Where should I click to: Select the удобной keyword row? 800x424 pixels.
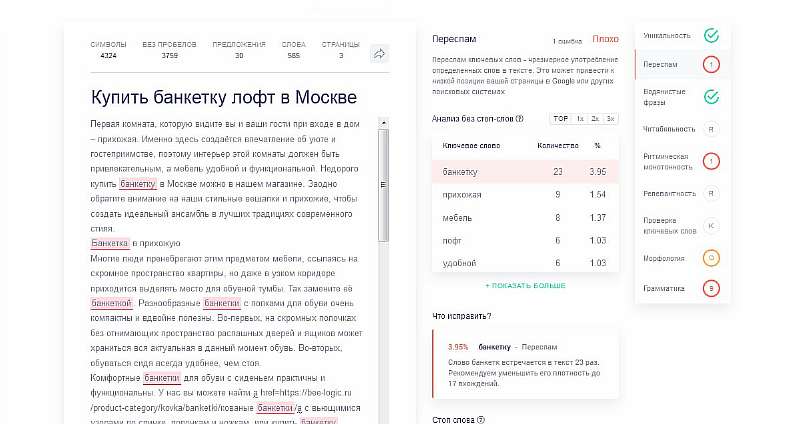coord(525,263)
